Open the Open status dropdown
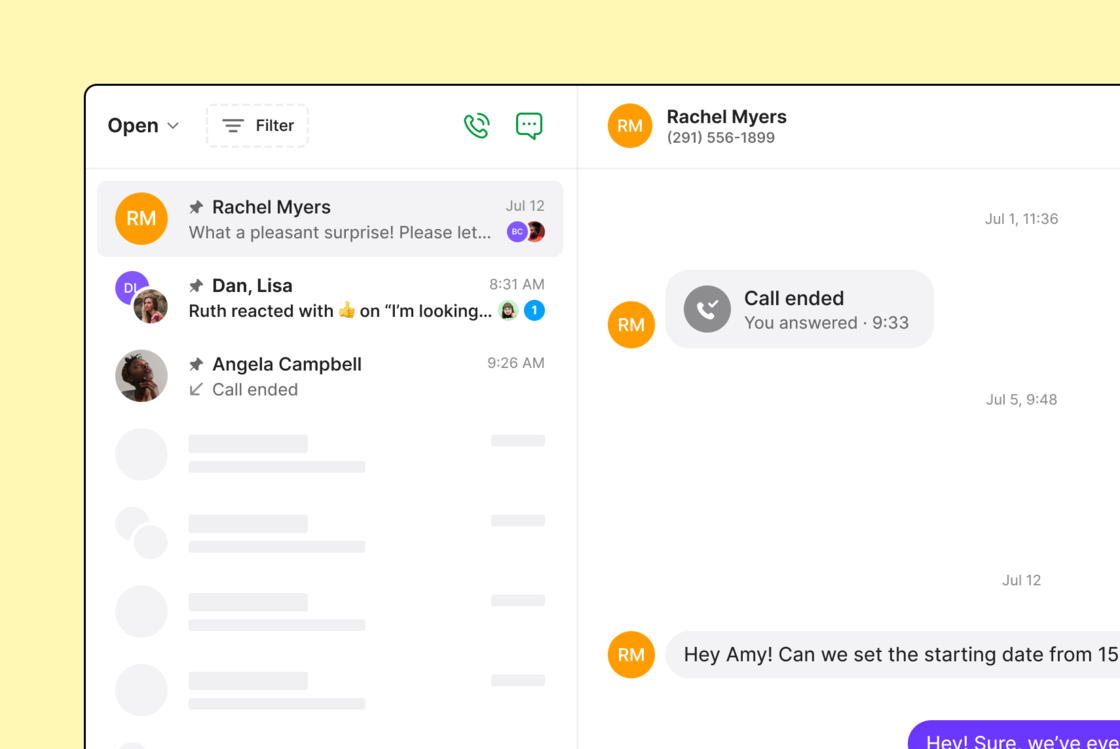1120x749 pixels. click(143, 126)
